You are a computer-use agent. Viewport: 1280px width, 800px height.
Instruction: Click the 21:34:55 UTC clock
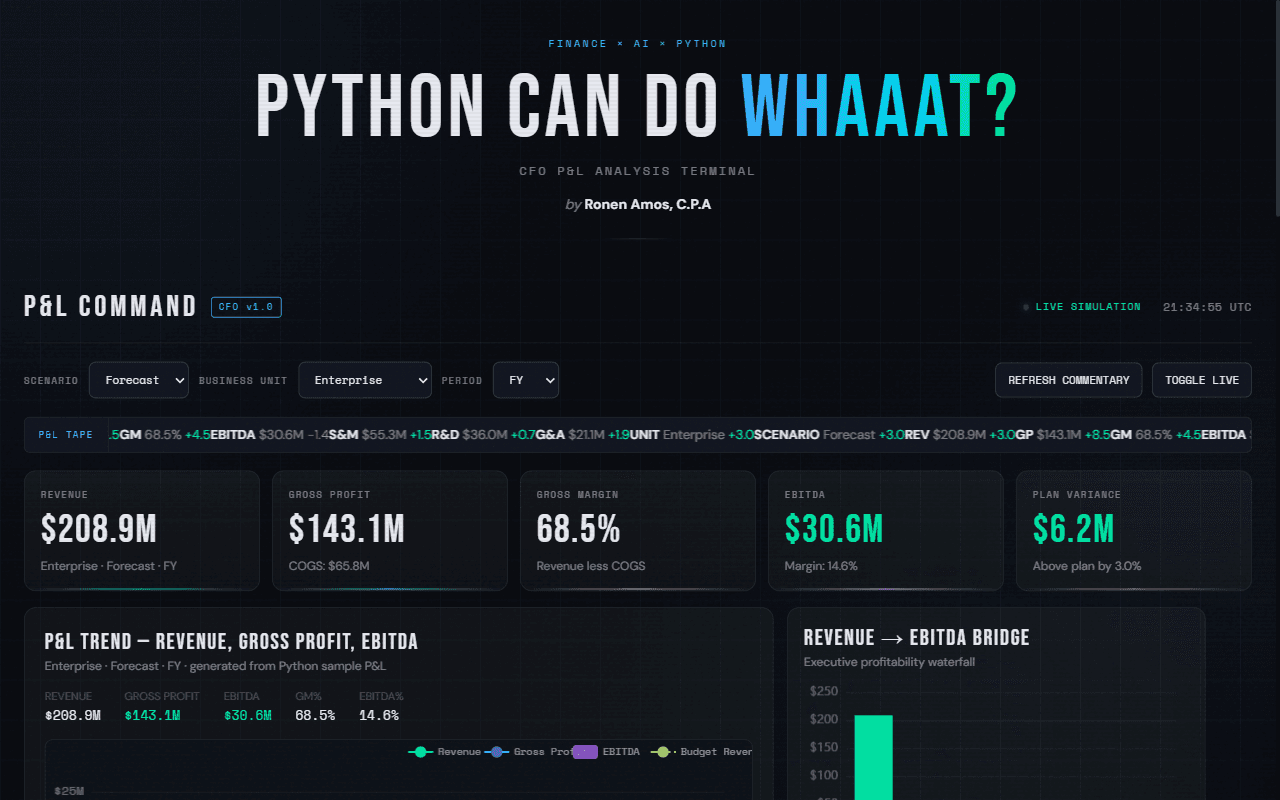(1207, 307)
